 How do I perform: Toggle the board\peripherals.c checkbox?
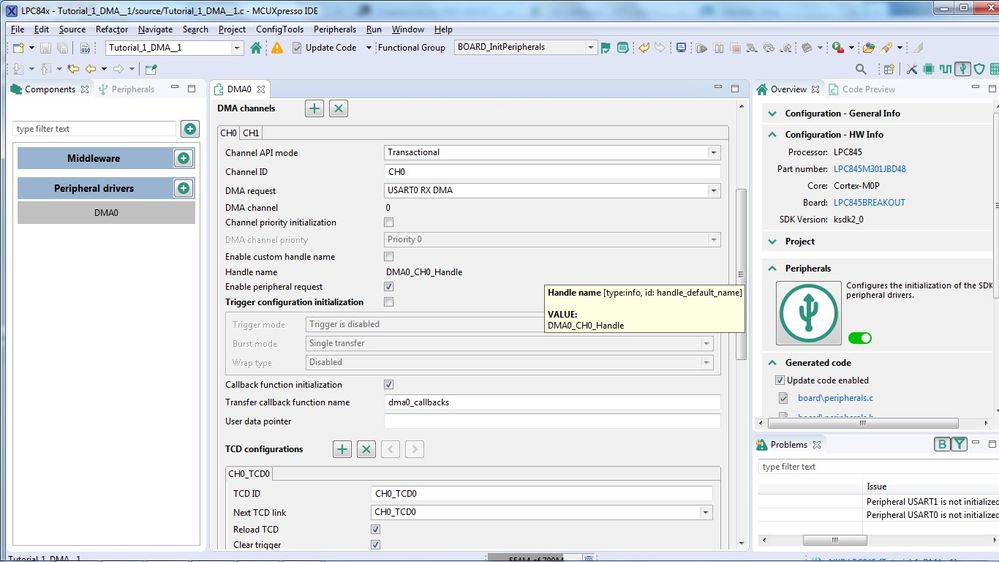point(783,398)
